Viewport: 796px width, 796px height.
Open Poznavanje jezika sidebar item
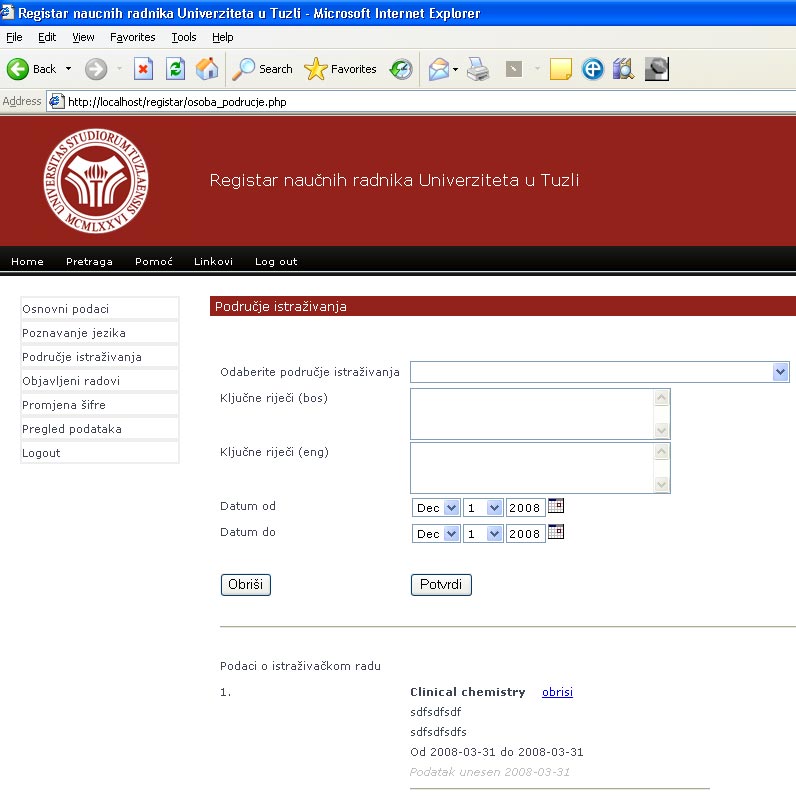(100, 333)
